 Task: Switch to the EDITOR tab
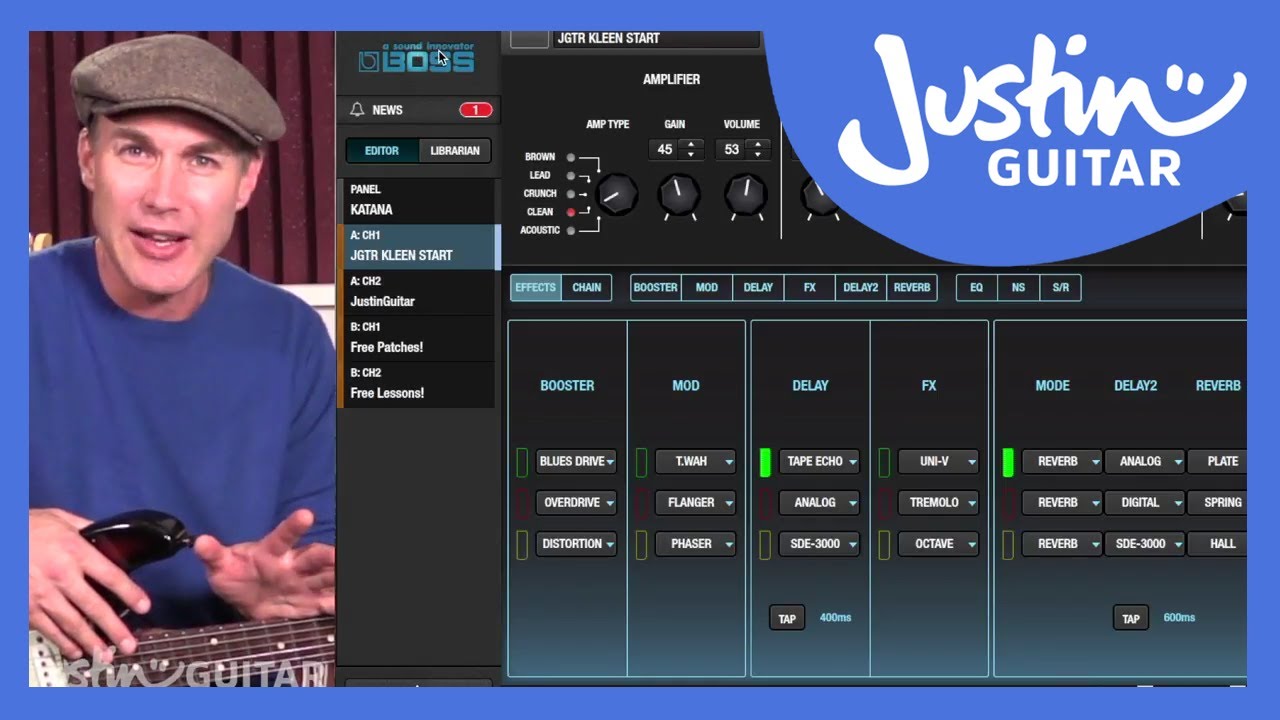click(x=382, y=151)
